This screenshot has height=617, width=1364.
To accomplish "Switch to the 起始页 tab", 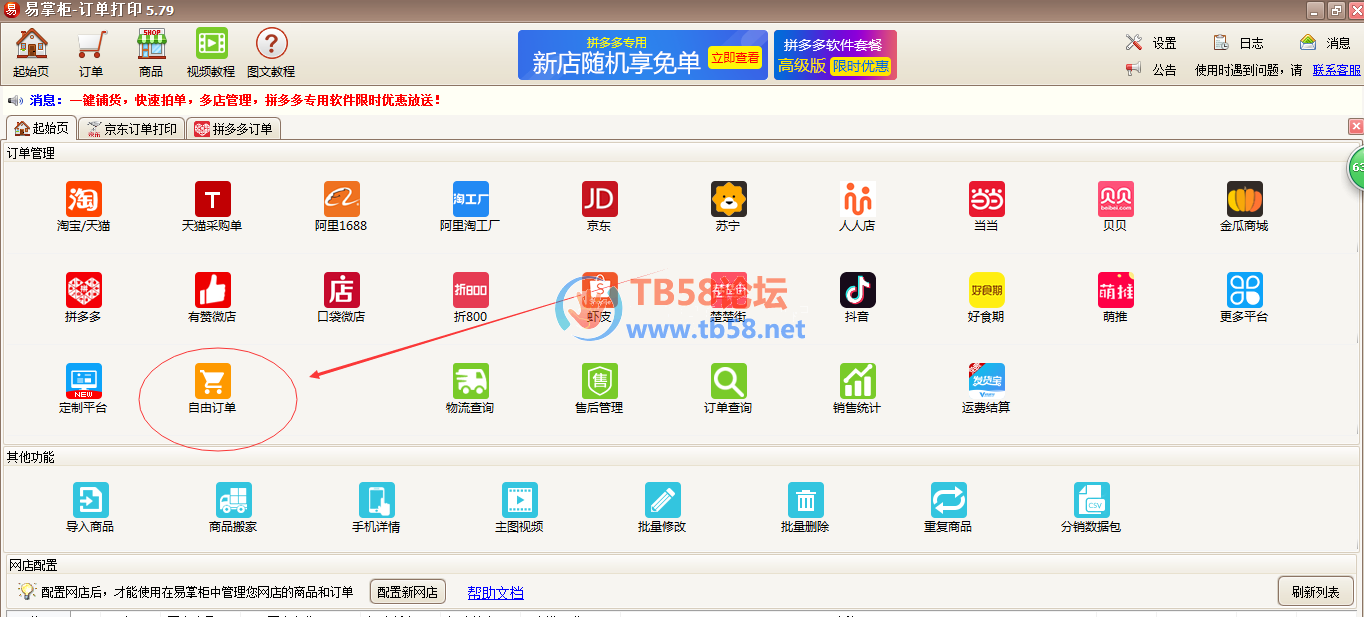I will [41, 128].
